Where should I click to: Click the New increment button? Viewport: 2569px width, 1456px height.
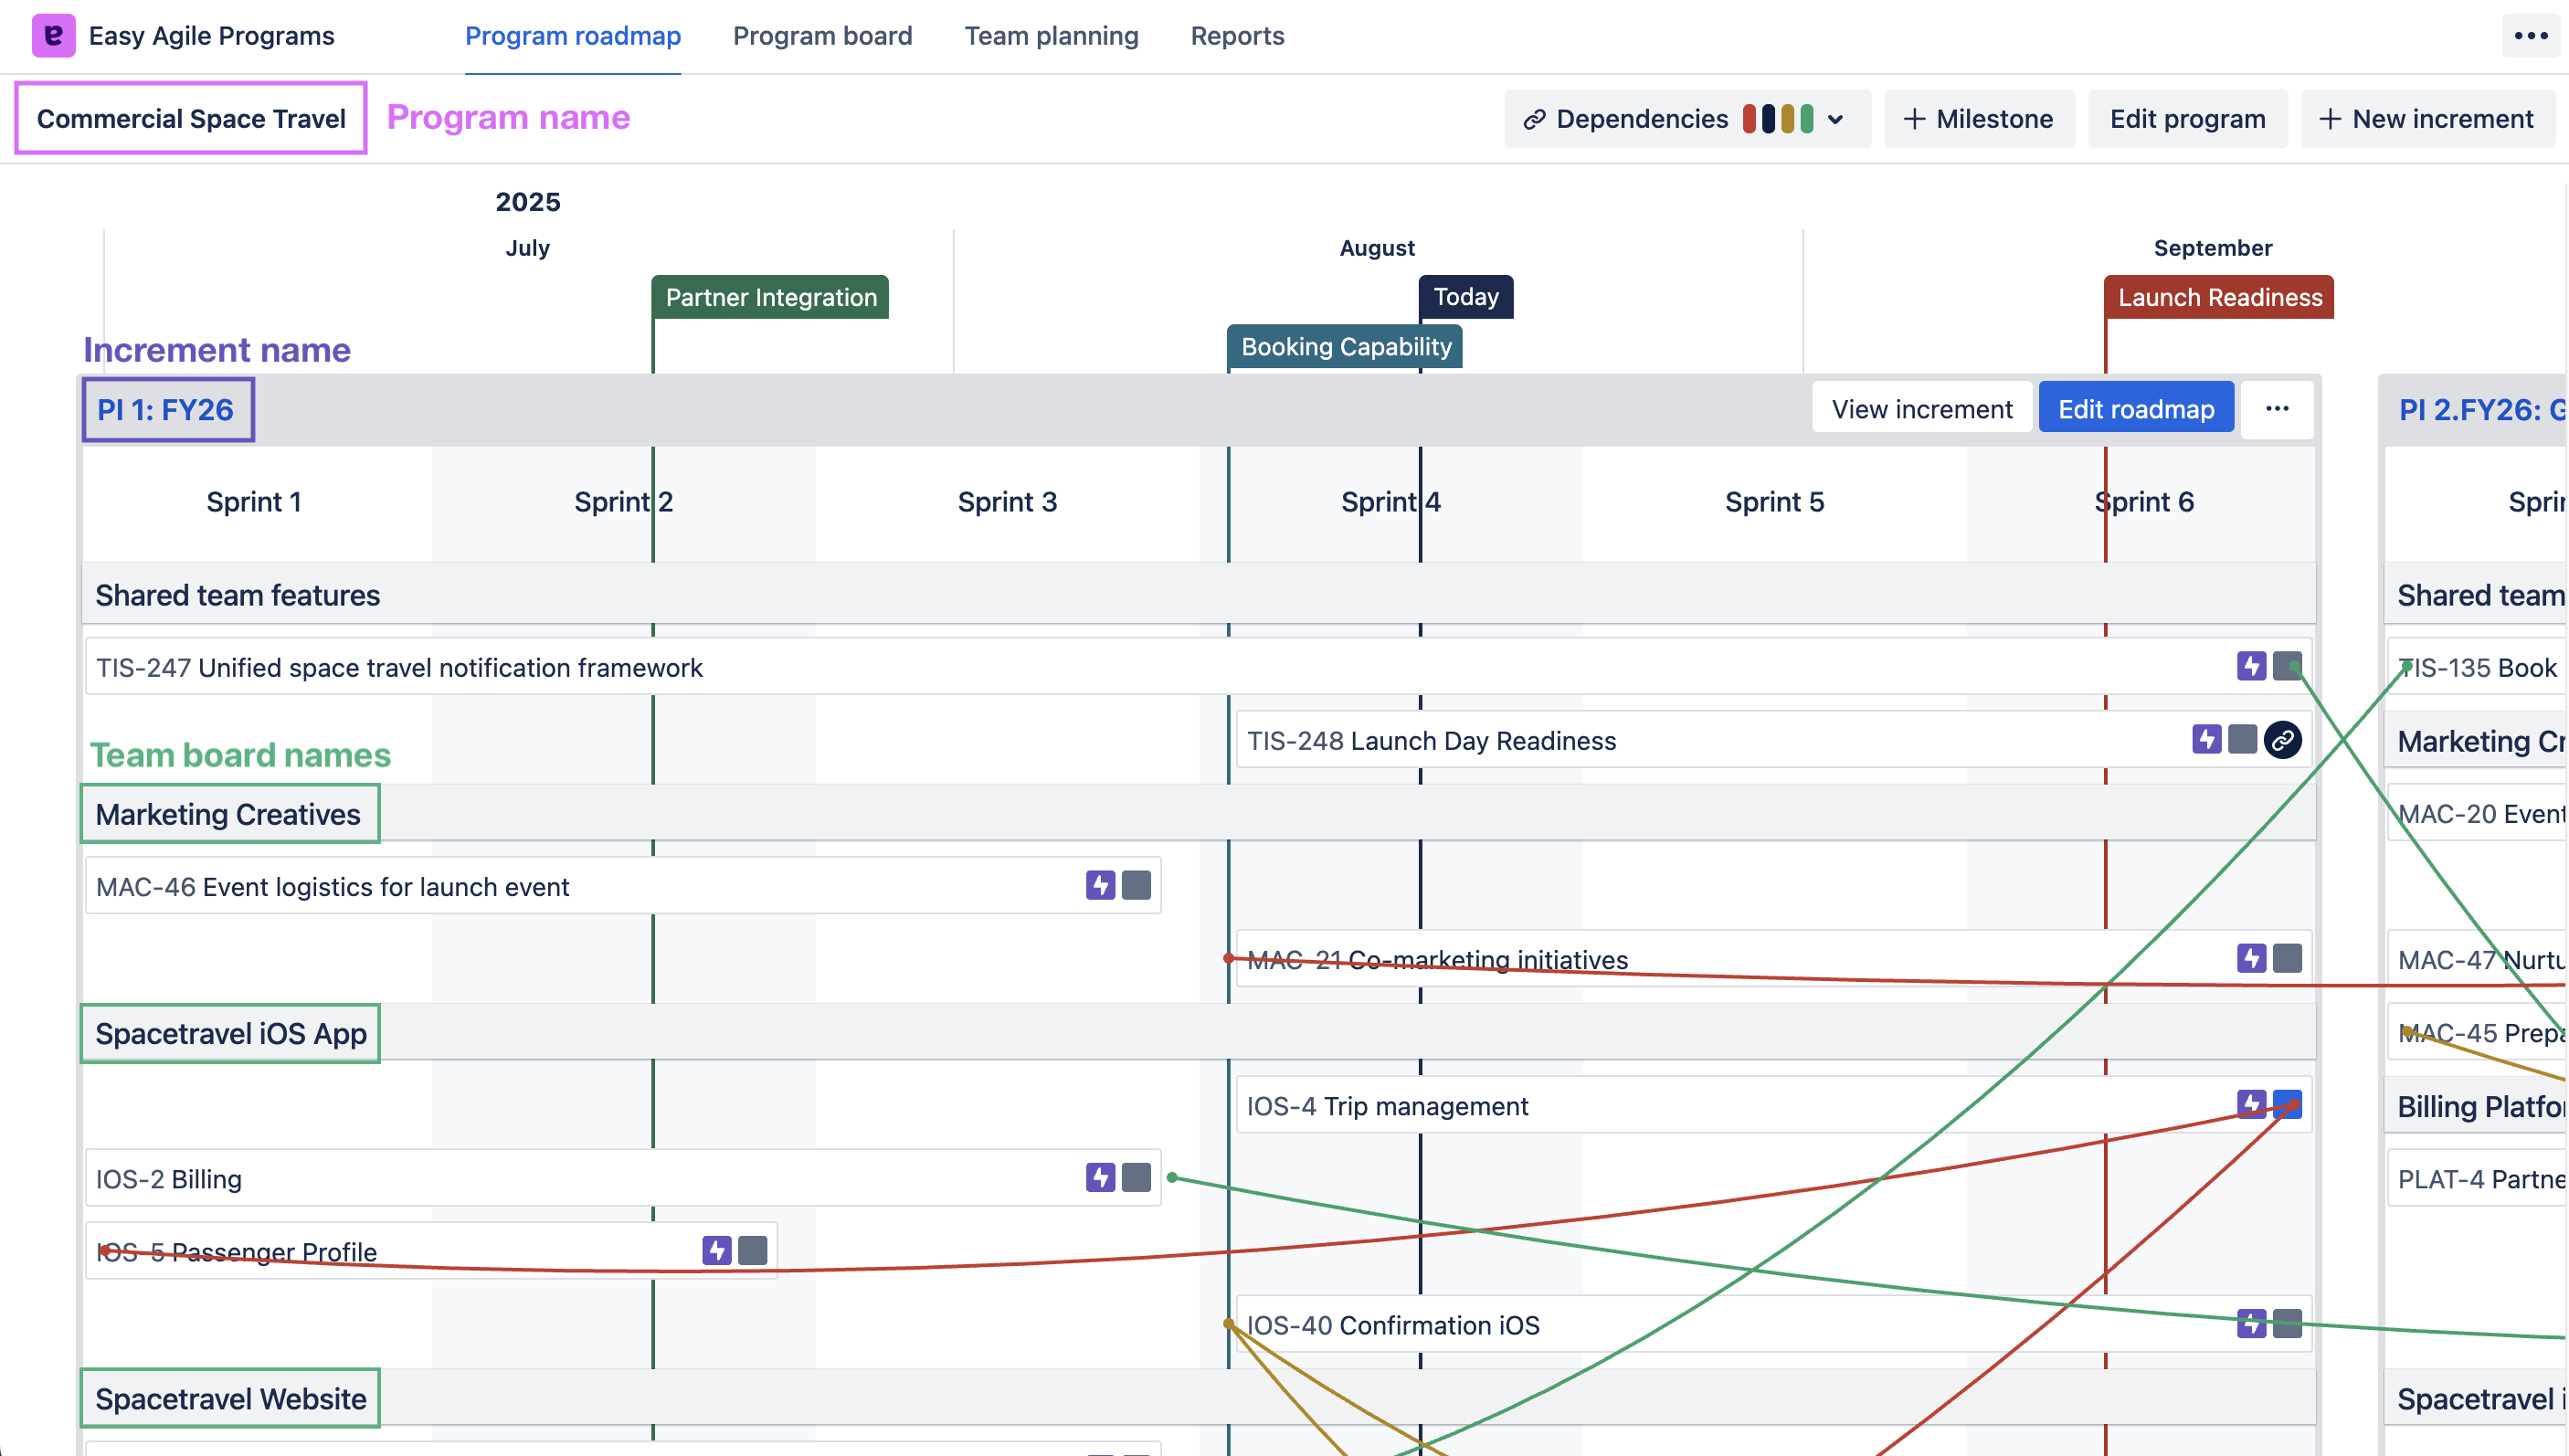2427,119
